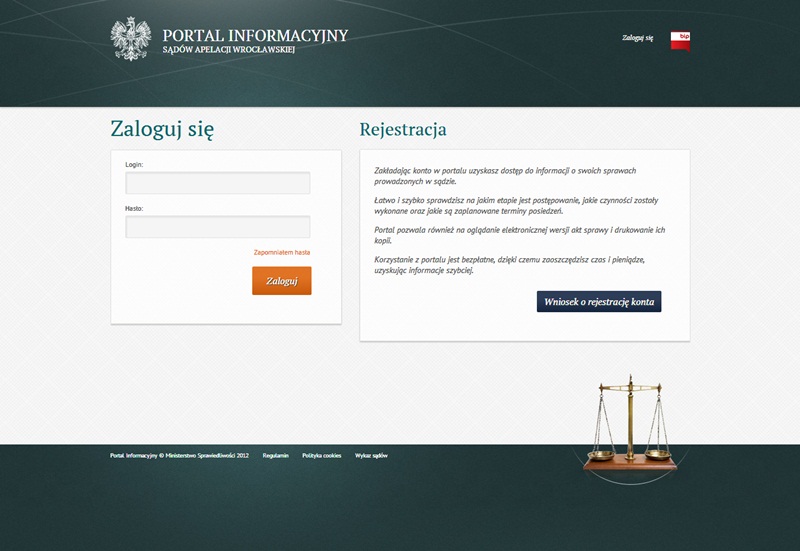The image size is (800, 551).
Task: Open the 'Polityka cookies' footer link
Action: pyautogui.click(x=321, y=455)
